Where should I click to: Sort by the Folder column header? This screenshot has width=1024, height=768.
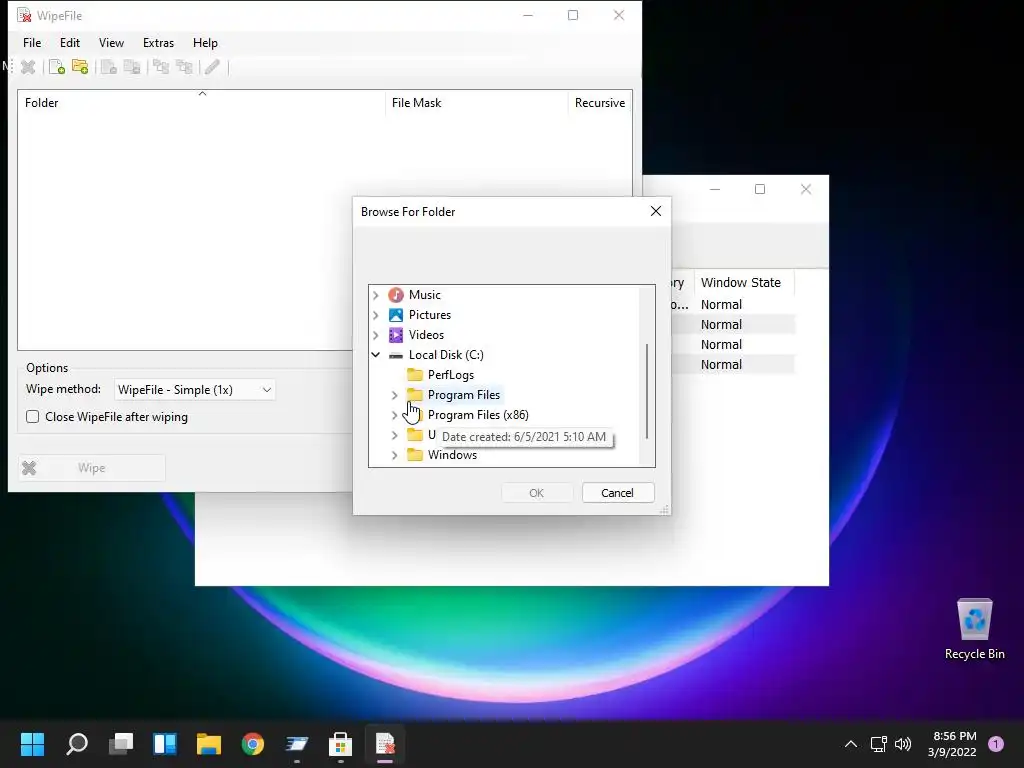(202, 103)
